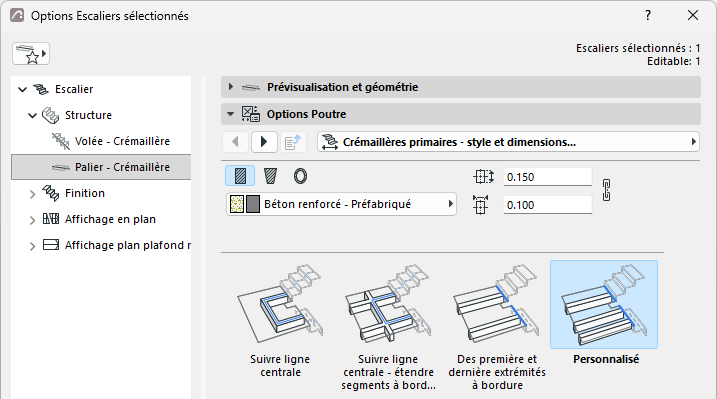Click the Crémaillères primaires stair icon
This screenshot has width=717, height=399.
pyautogui.click(x=330, y=142)
